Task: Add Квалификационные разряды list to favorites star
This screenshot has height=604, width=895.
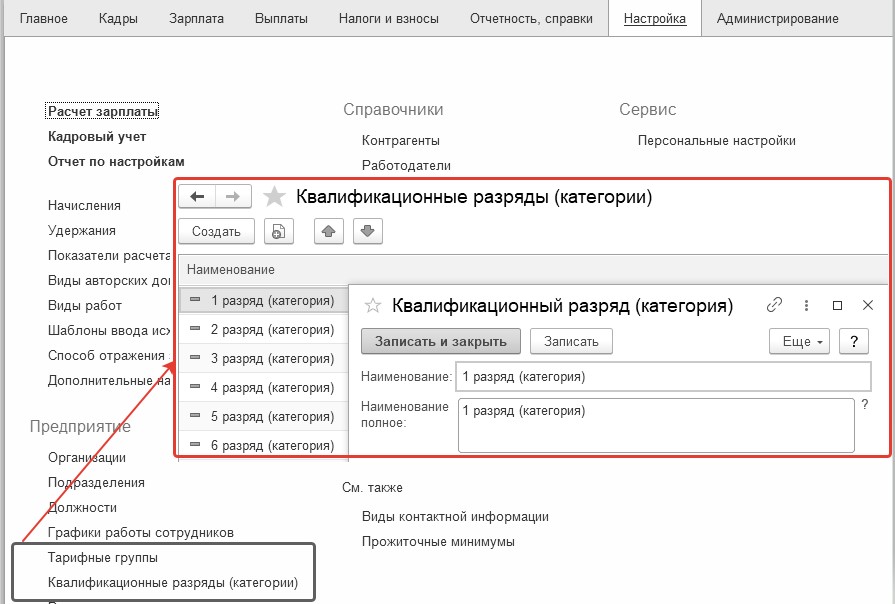Action: click(274, 197)
